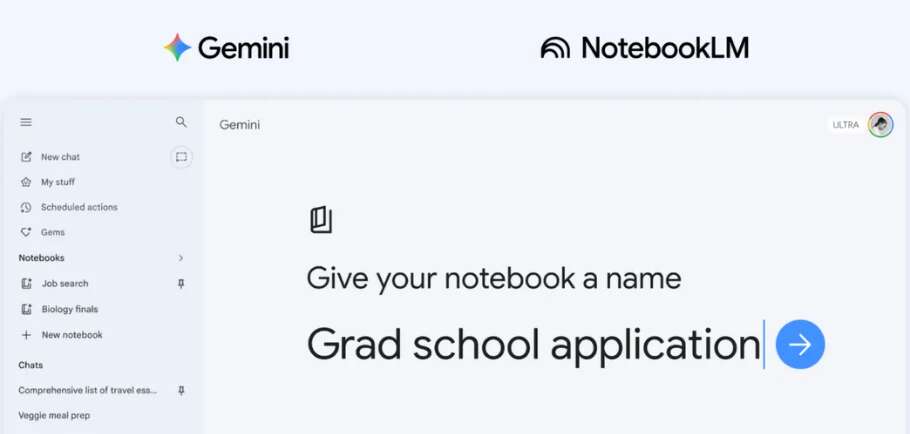Open the Job search notebook
This screenshot has width=910, height=434.
click(64, 283)
